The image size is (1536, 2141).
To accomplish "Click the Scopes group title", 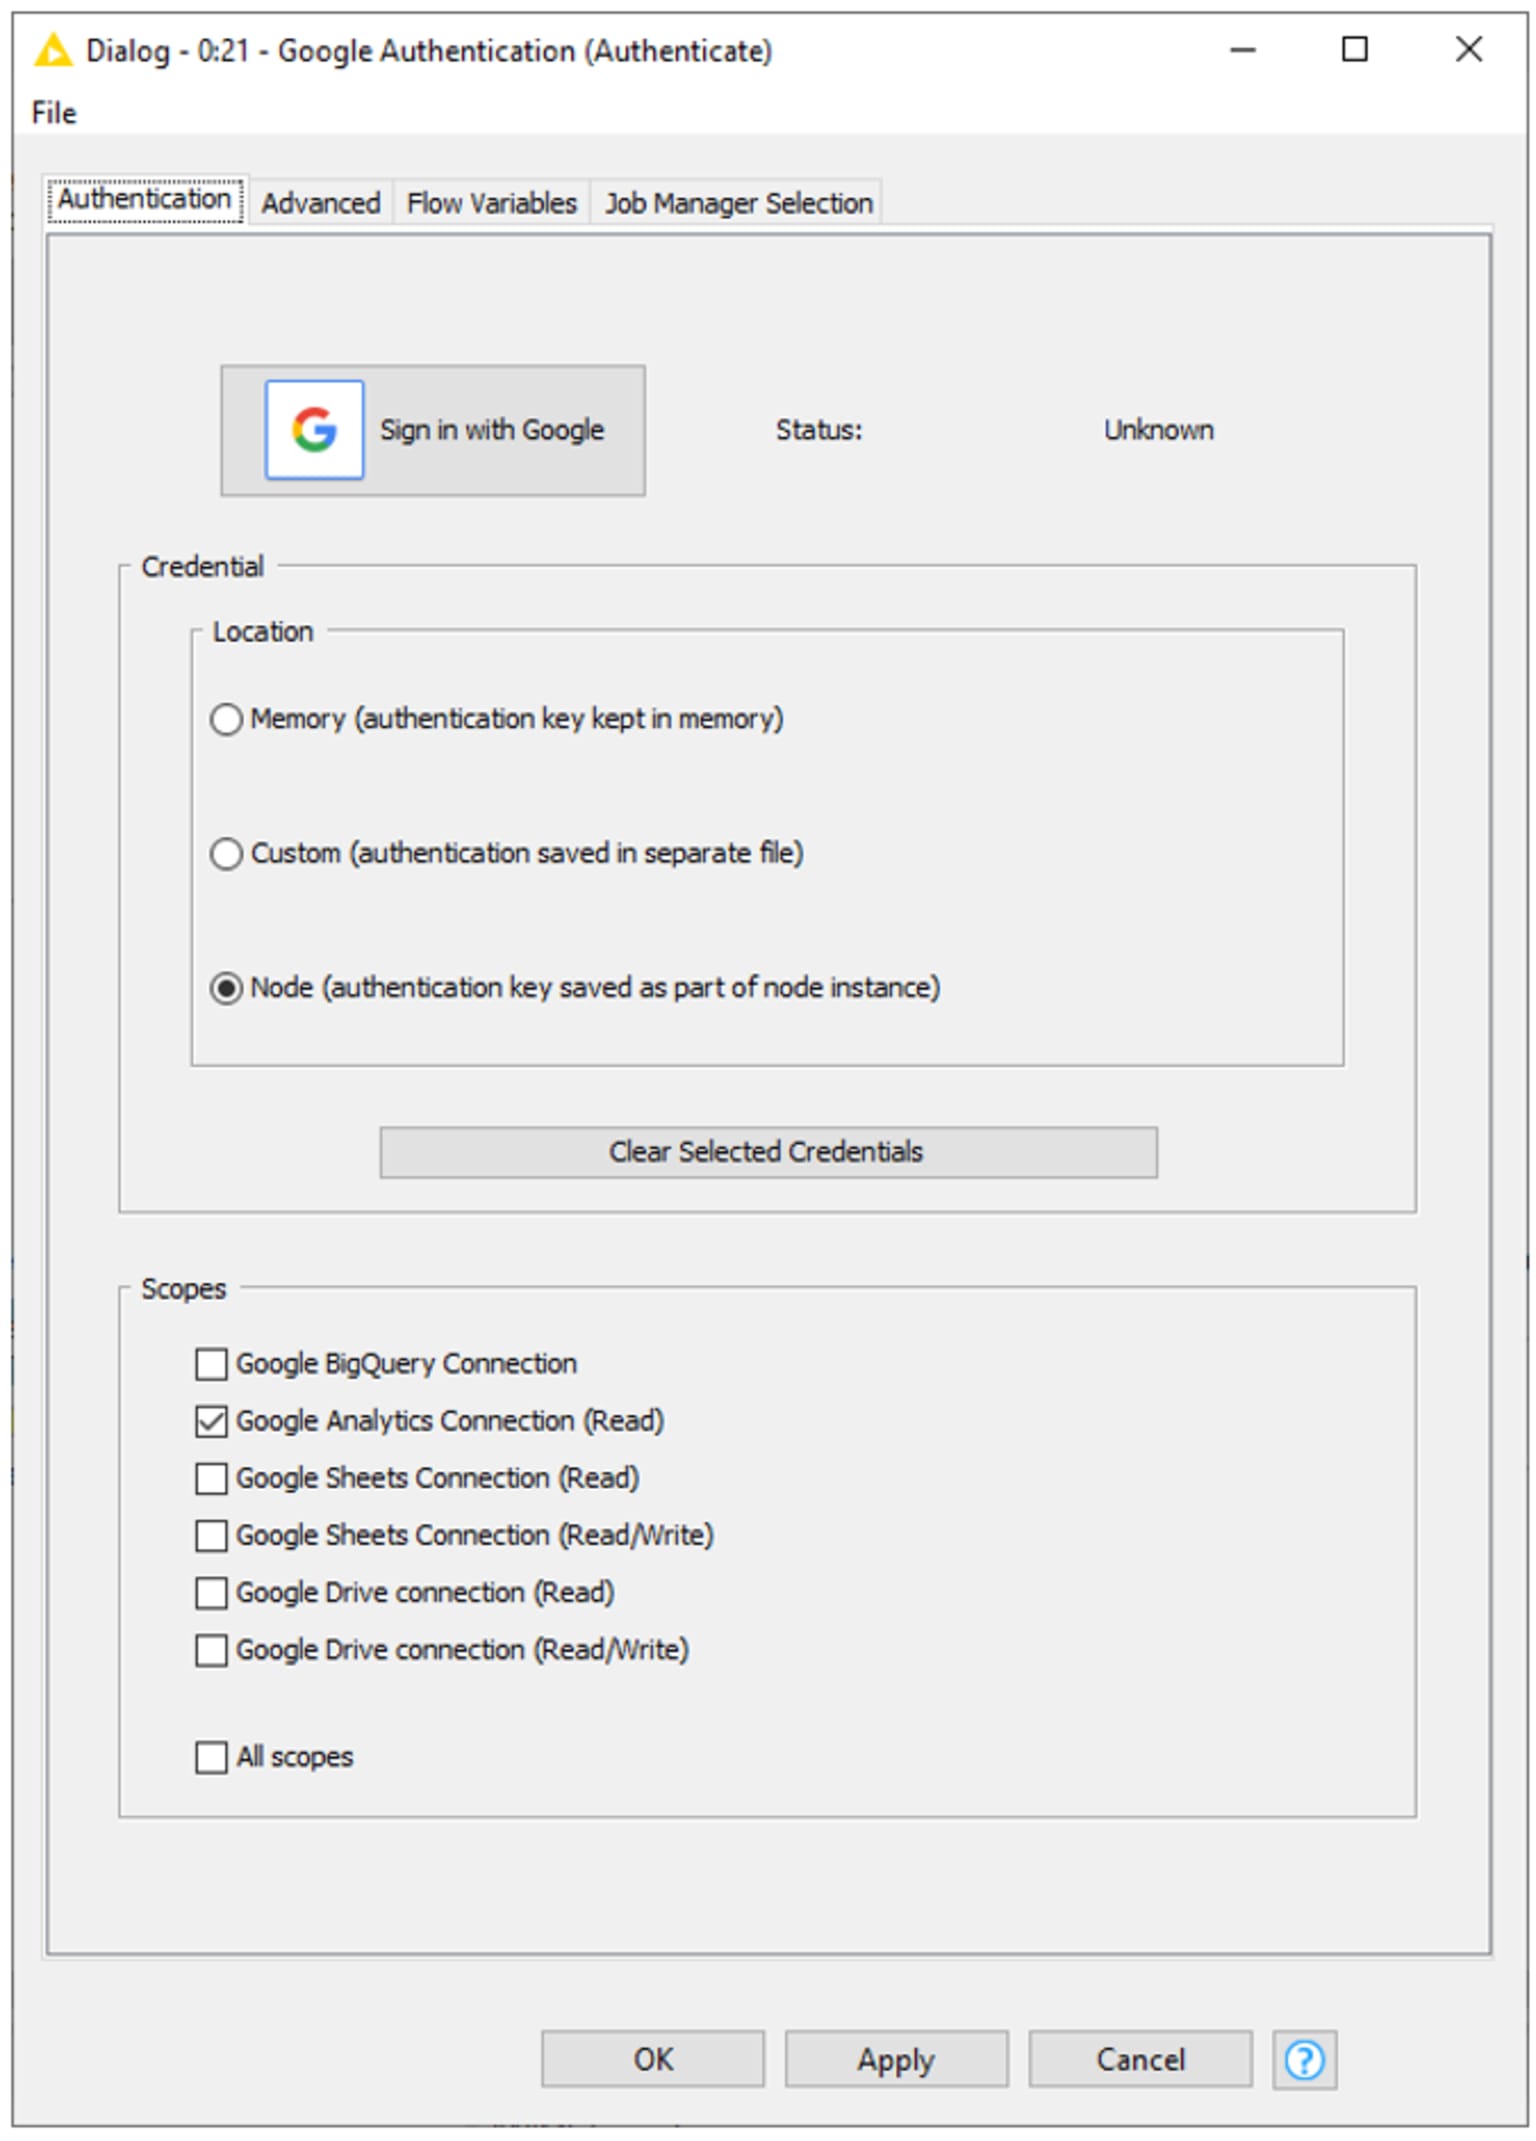I will 184,1289.
